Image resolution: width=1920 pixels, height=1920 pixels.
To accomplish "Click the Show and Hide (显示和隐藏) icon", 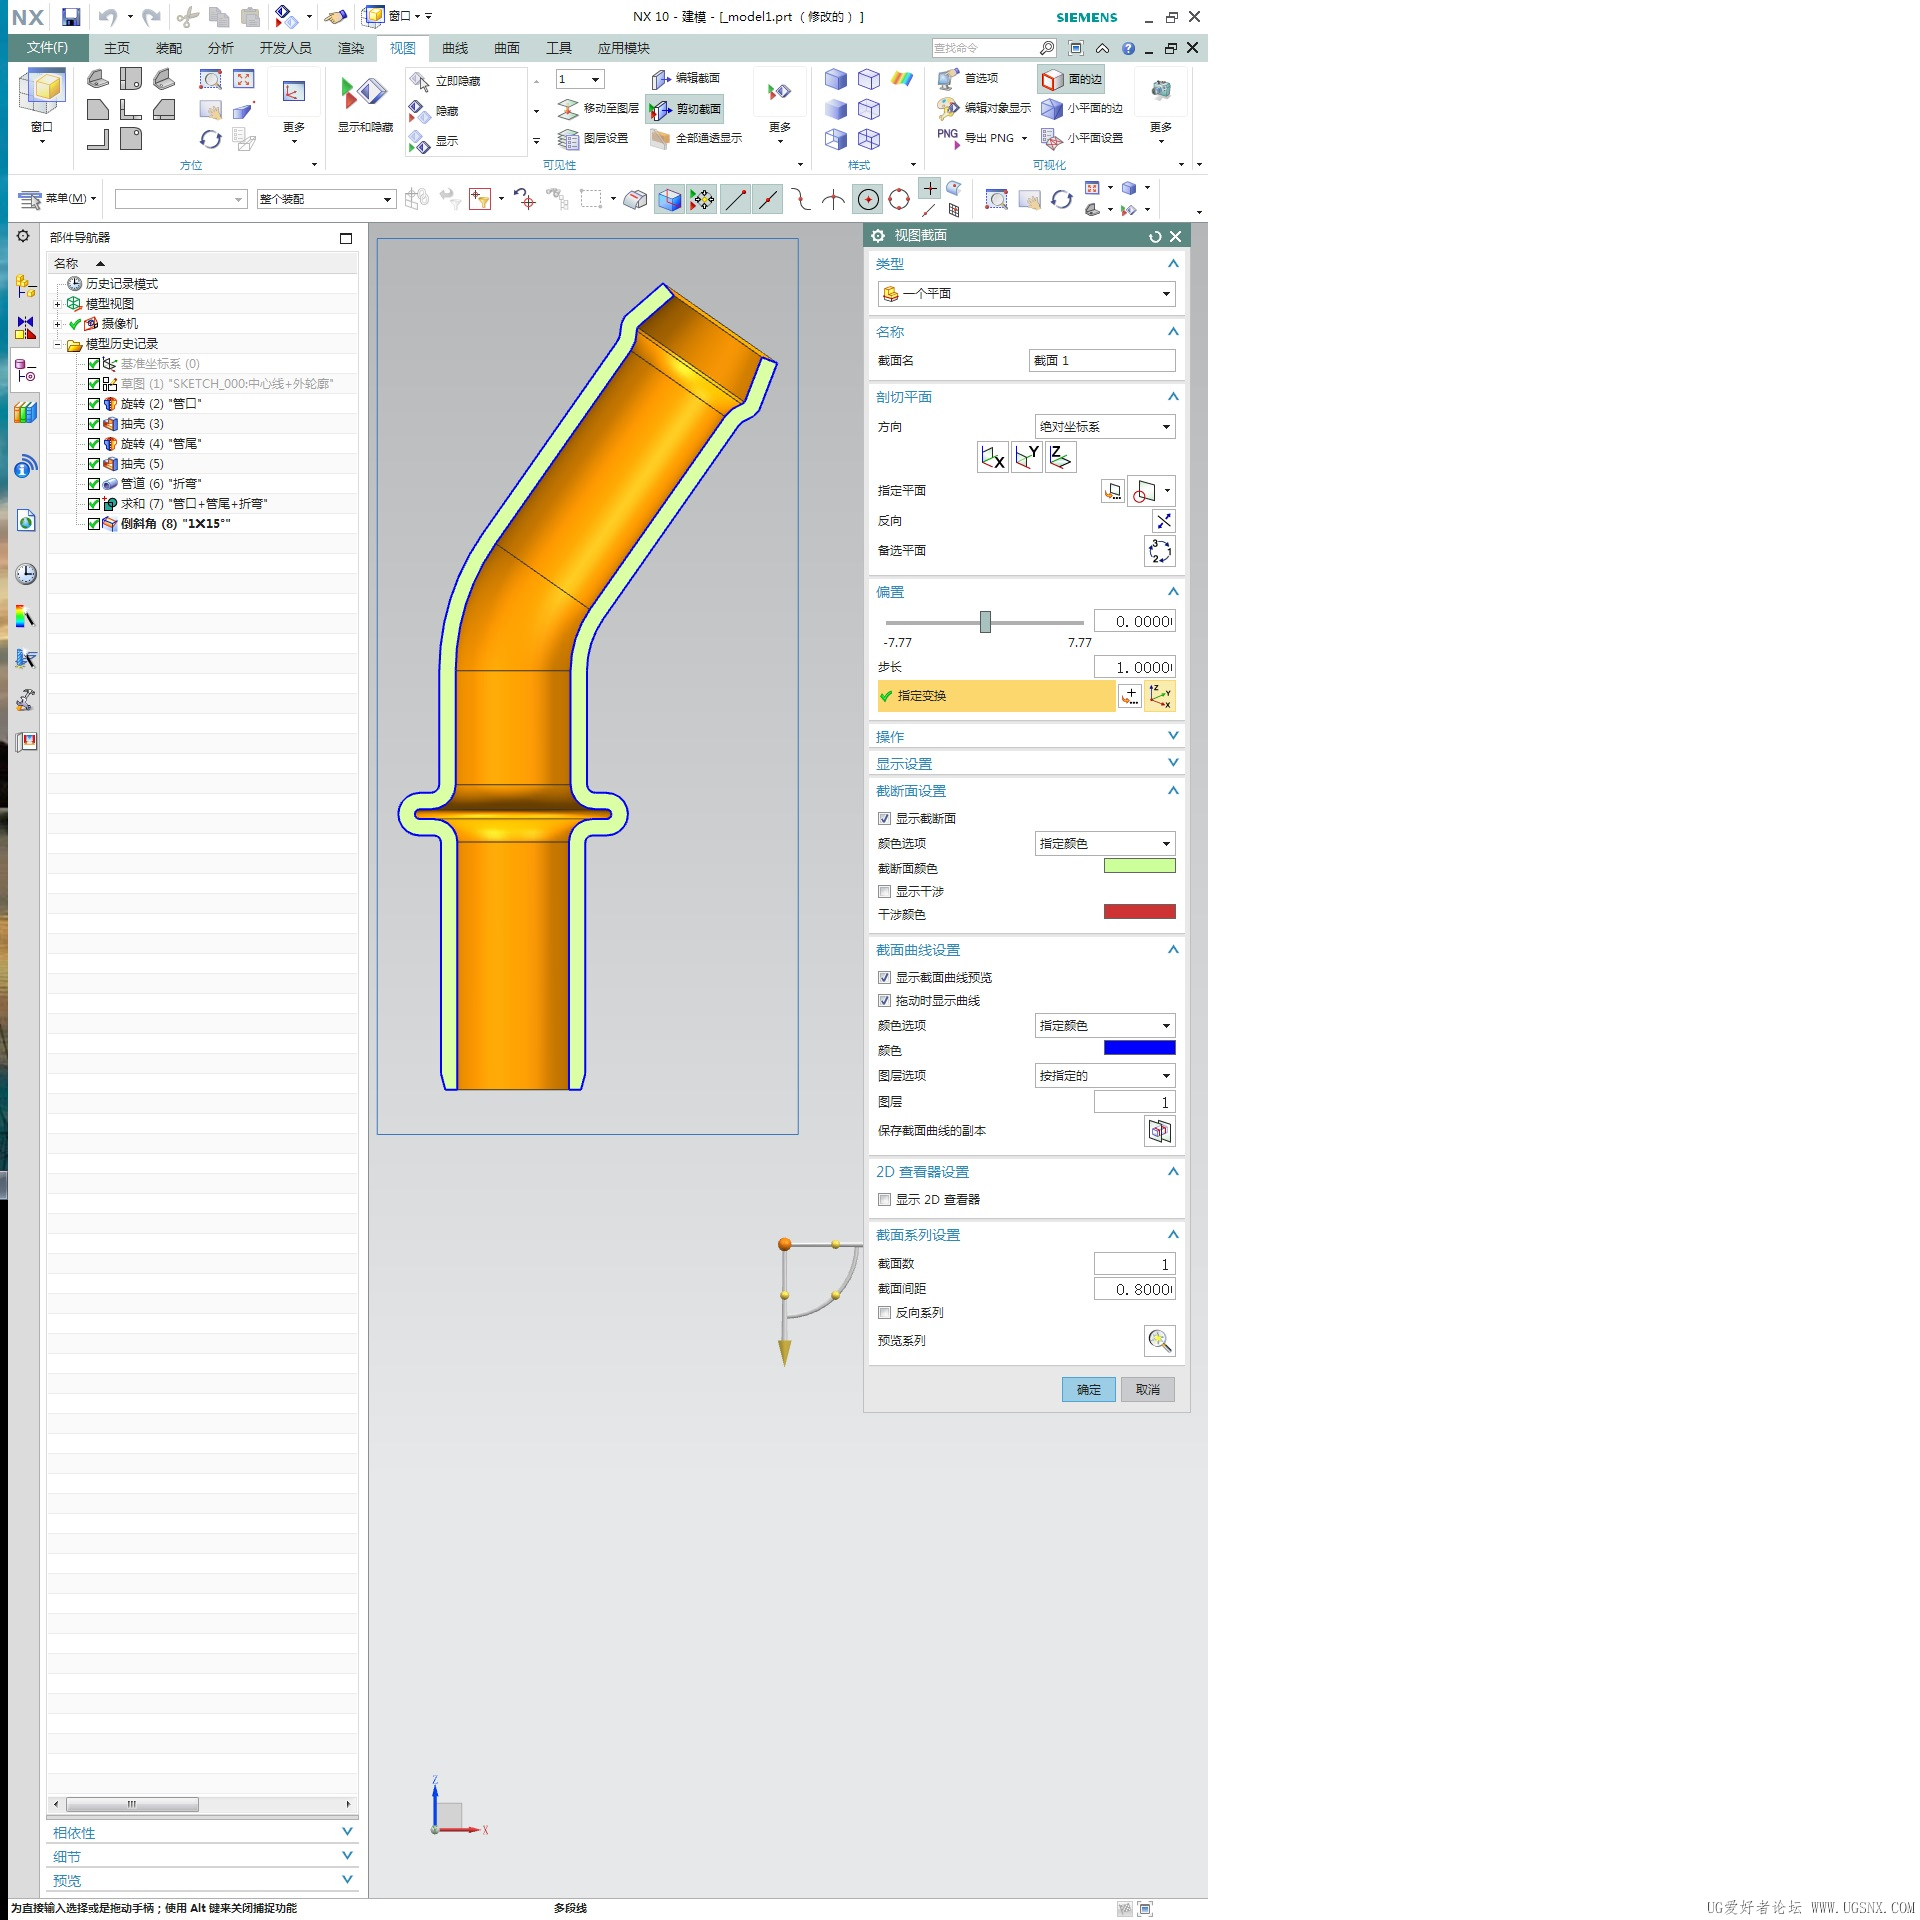I will tap(364, 95).
